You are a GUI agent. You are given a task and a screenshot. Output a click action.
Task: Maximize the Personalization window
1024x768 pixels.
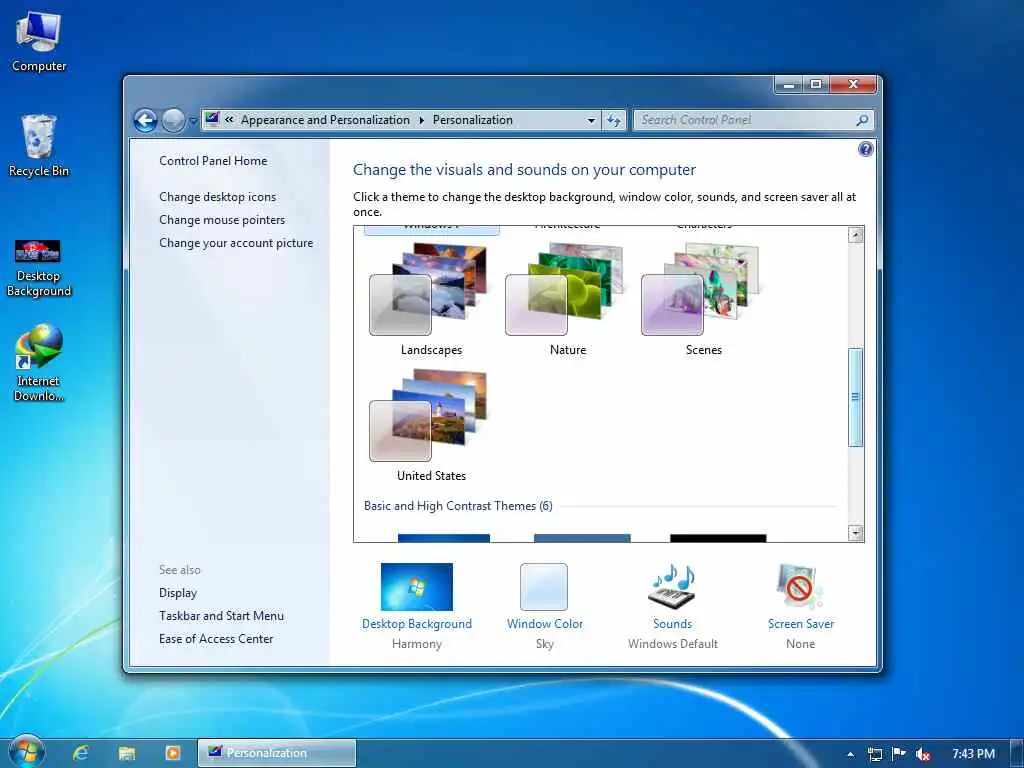coord(816,84)
